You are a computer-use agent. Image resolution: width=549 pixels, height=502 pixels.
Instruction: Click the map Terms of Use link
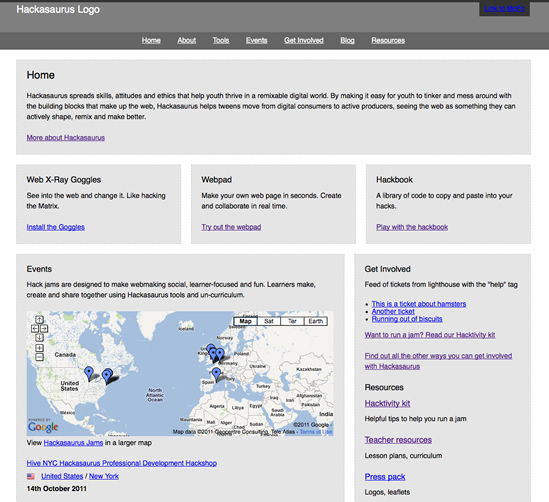315,432
